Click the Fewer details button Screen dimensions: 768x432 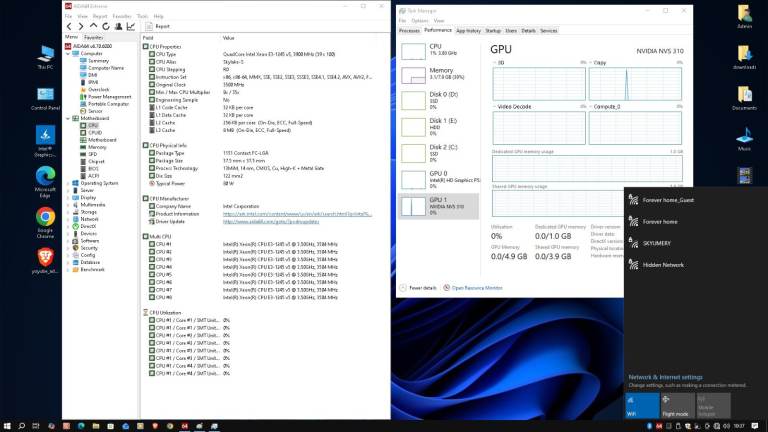421,287
